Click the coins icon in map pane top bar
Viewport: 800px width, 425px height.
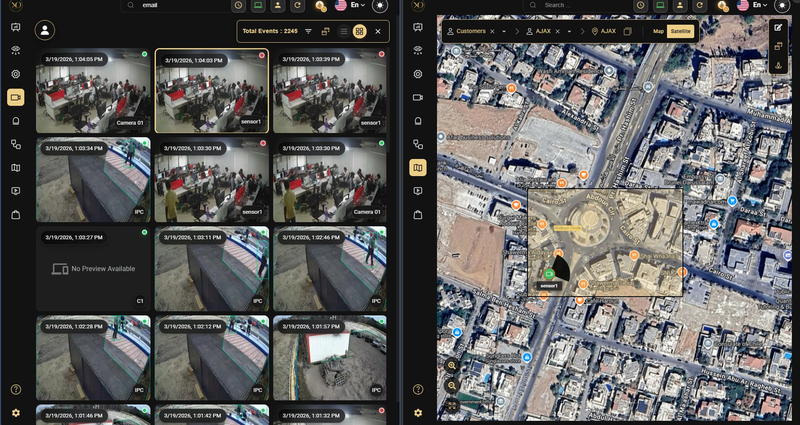722,6
